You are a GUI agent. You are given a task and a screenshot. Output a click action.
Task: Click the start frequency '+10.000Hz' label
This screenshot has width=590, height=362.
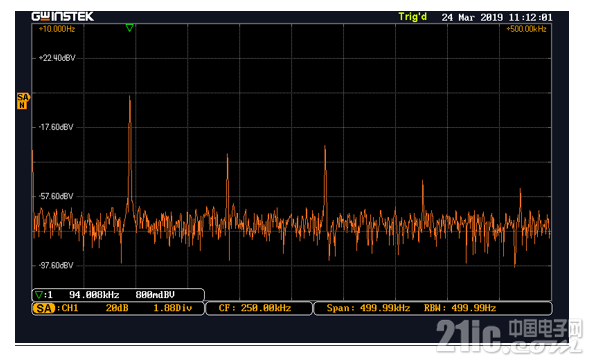(57, 29)
